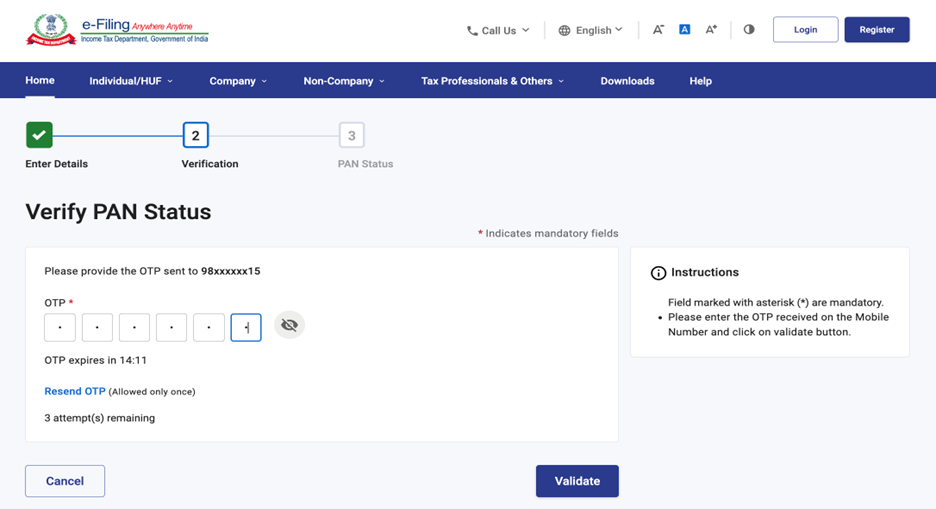The image size is (936, 509).
Task: Select the default font size A icon
Action: tap(685, 30)
